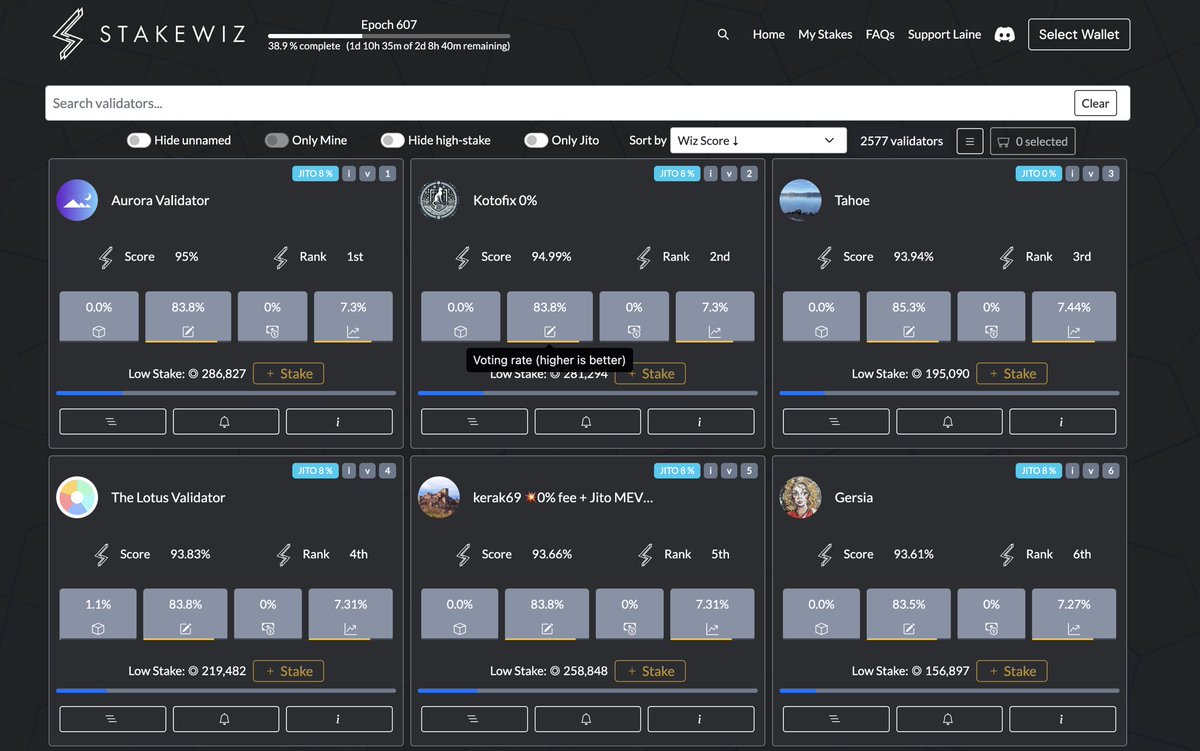Click Kotofix 0% details list icon button
The width and height of the screenshot is (1200, 751).
pos(474,422)
